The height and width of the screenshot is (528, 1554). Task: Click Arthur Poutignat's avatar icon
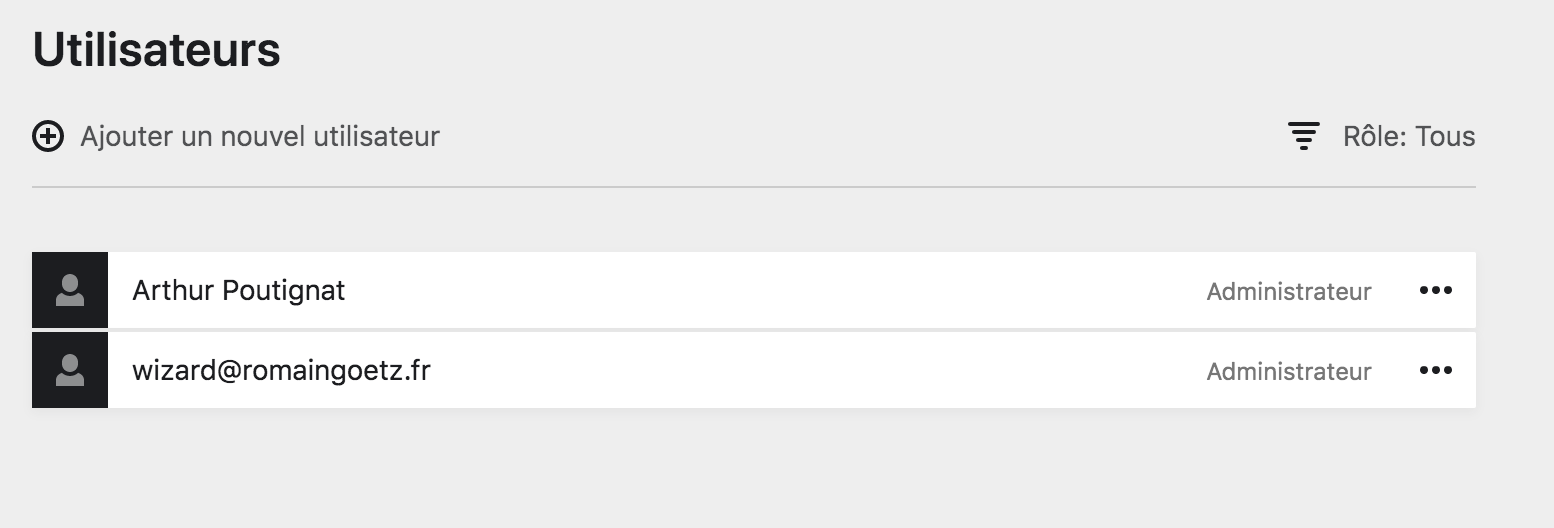(x=70, y=290)
